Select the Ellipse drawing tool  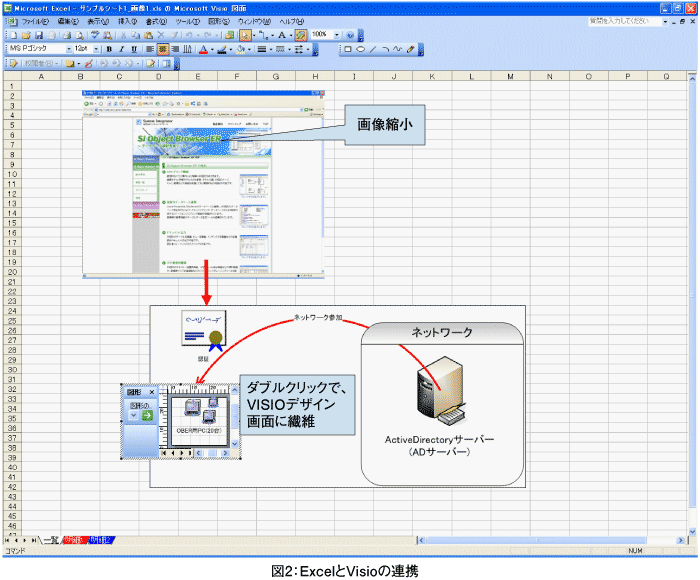[360, 50]
